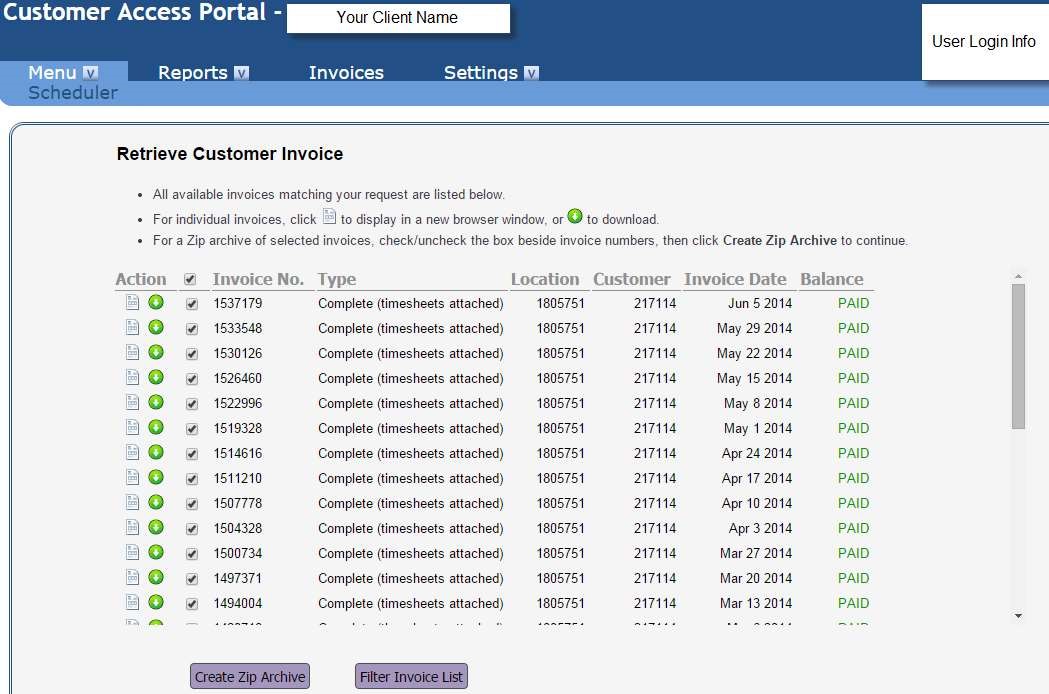1049x694 pixels.
Task: Uncheck the box for invoice 1511210
Action: click(192, 479)
